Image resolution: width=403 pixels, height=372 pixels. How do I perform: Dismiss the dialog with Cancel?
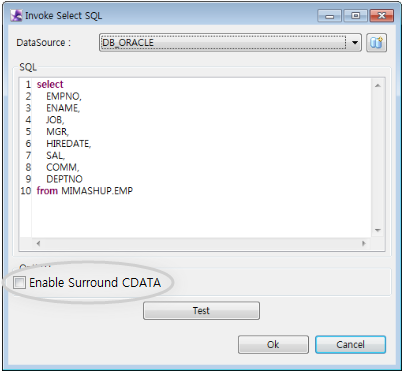pos(350,344)
